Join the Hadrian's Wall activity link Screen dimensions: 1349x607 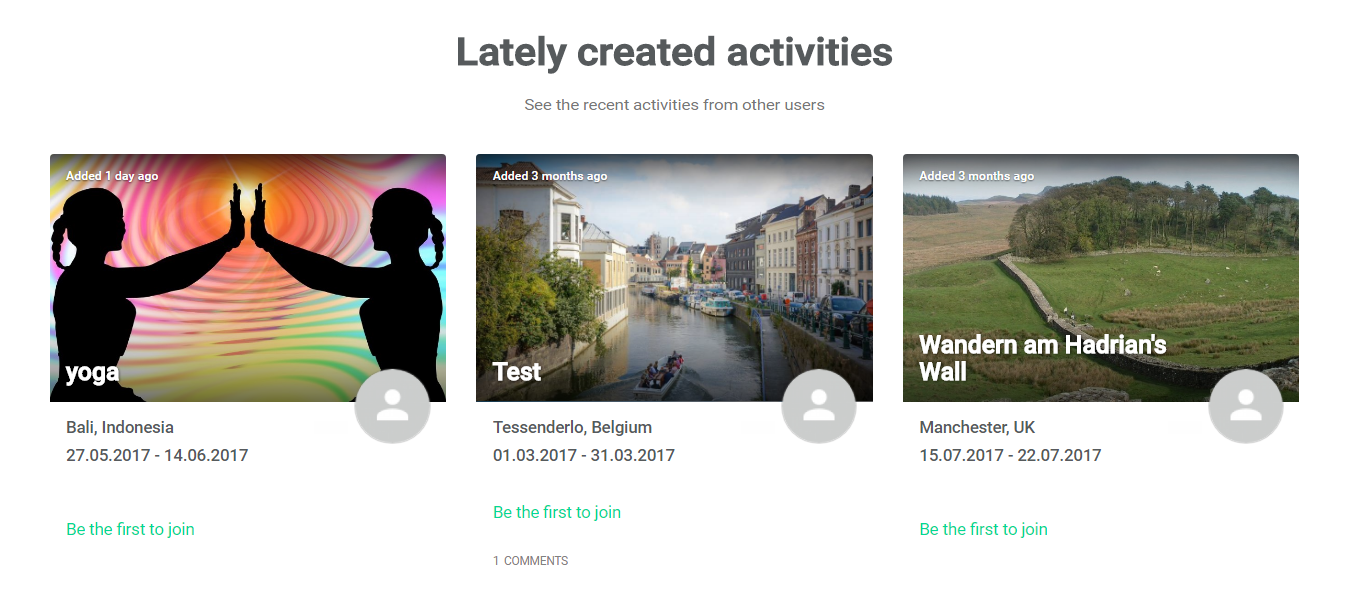coord(984,529)
